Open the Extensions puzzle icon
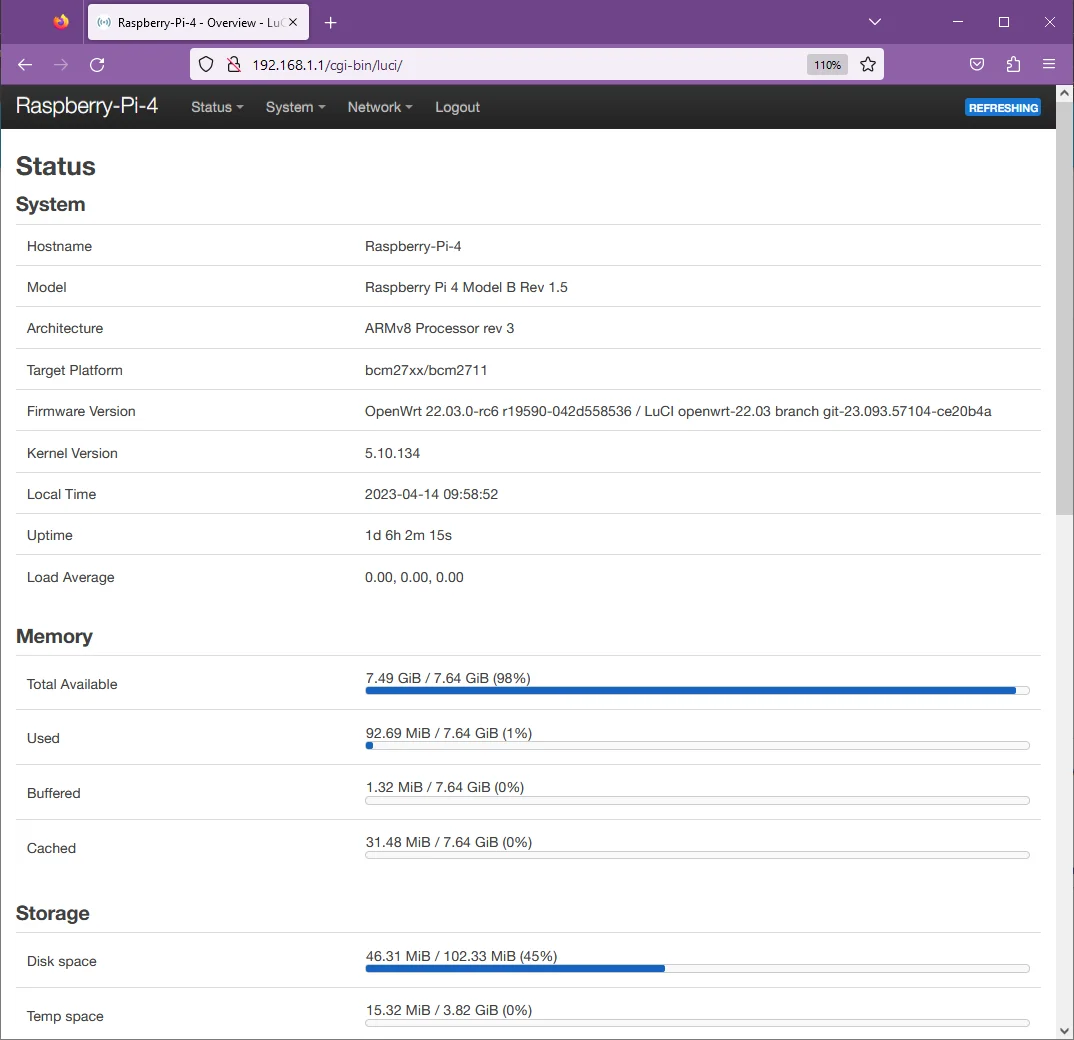The height and width of the screenshot is (1040, 1074). [x=1013, y=65]
